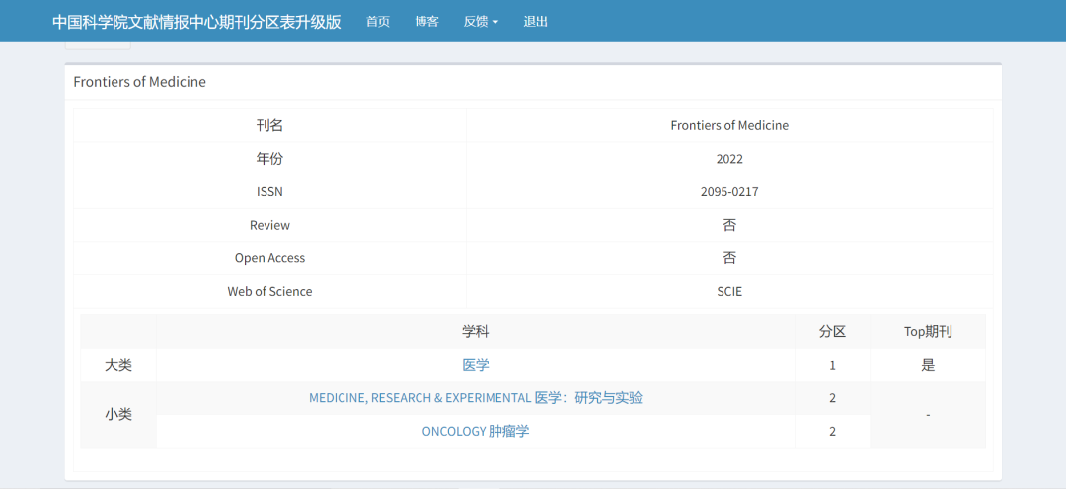This screenshot has width=1066, height=489.
Task: Click the 学科 column header
Action: [x=476, y=332]
